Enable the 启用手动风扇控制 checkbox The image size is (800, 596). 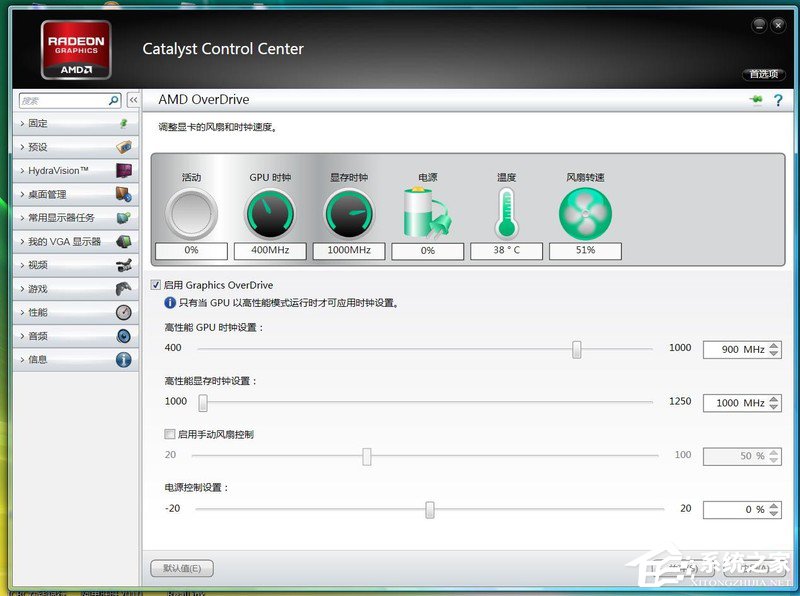[169, 434]
